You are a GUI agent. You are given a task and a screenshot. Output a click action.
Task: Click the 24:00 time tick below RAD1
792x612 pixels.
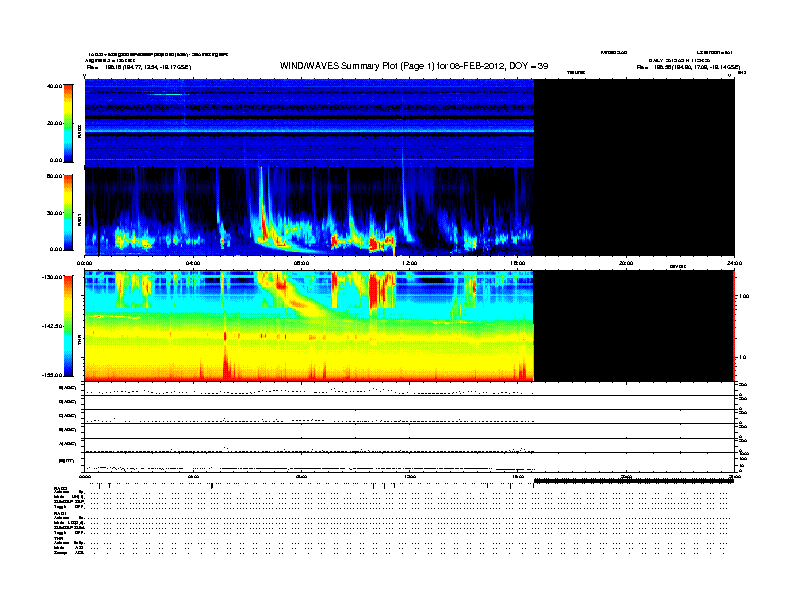coord(734,263)
